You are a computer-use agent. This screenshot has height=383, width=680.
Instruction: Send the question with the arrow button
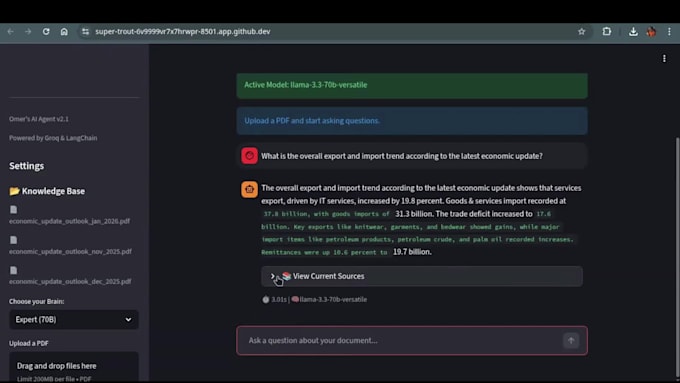point(571,340)
